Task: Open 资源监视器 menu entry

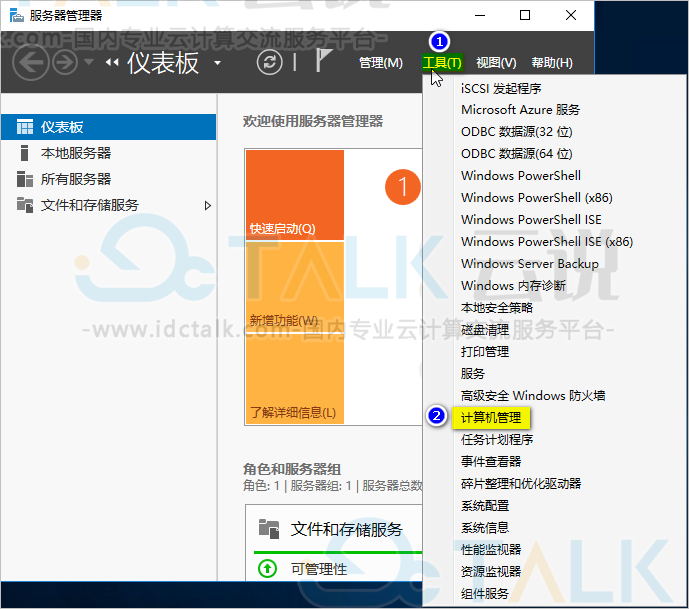Action: pyautogui.click(x=491, y=571)
